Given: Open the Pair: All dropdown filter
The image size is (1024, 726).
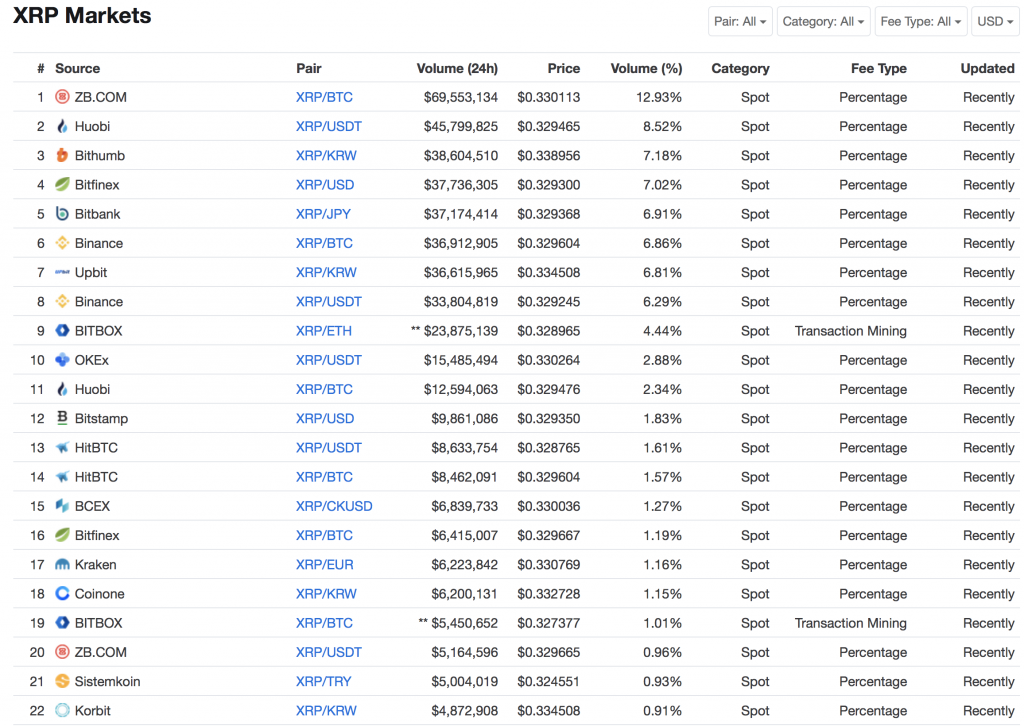Looking at the screenshot, I should 740,21.
